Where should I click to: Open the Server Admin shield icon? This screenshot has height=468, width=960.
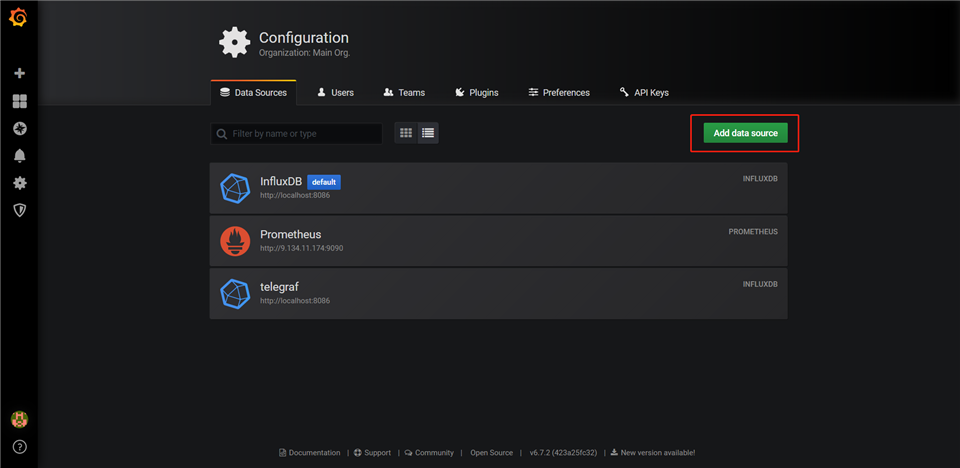point(20,210)
